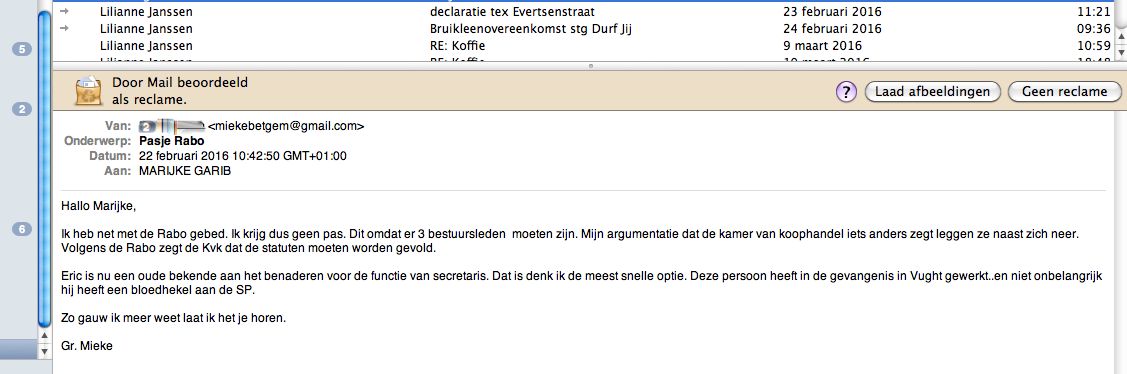Select recipient MARIJKE GARIB
Screen dimensions: 1127x374
[185, 170]
